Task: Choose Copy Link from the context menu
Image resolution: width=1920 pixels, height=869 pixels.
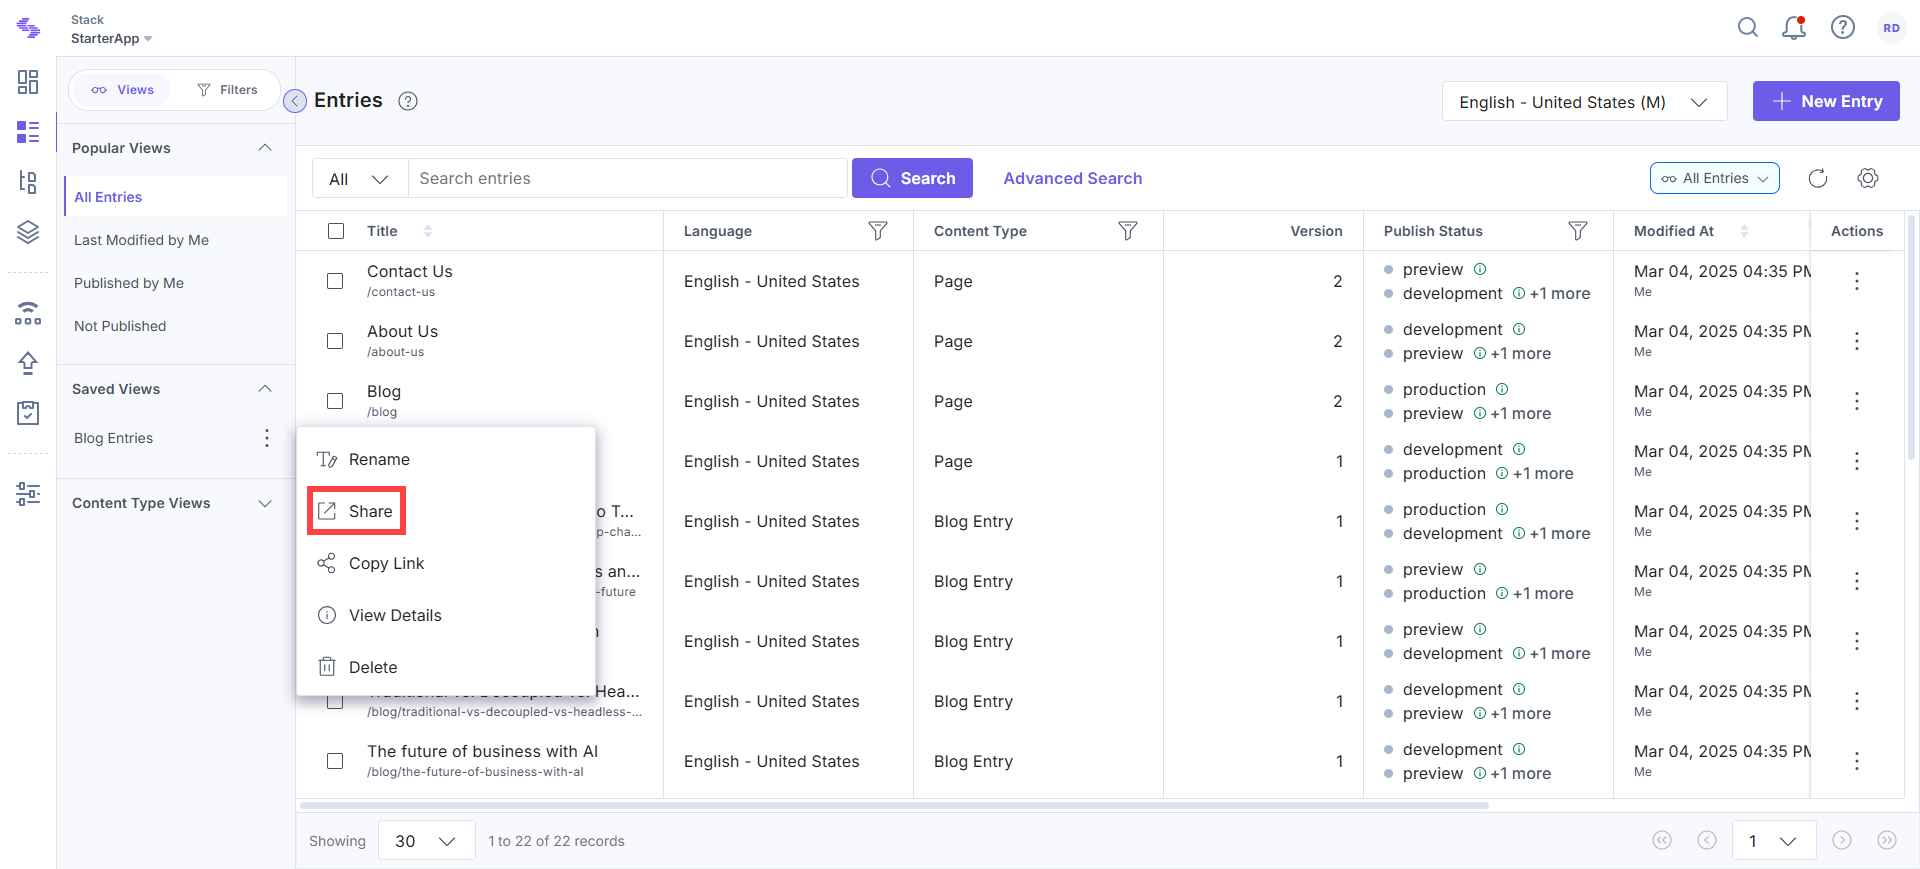Action: [446, 563]
